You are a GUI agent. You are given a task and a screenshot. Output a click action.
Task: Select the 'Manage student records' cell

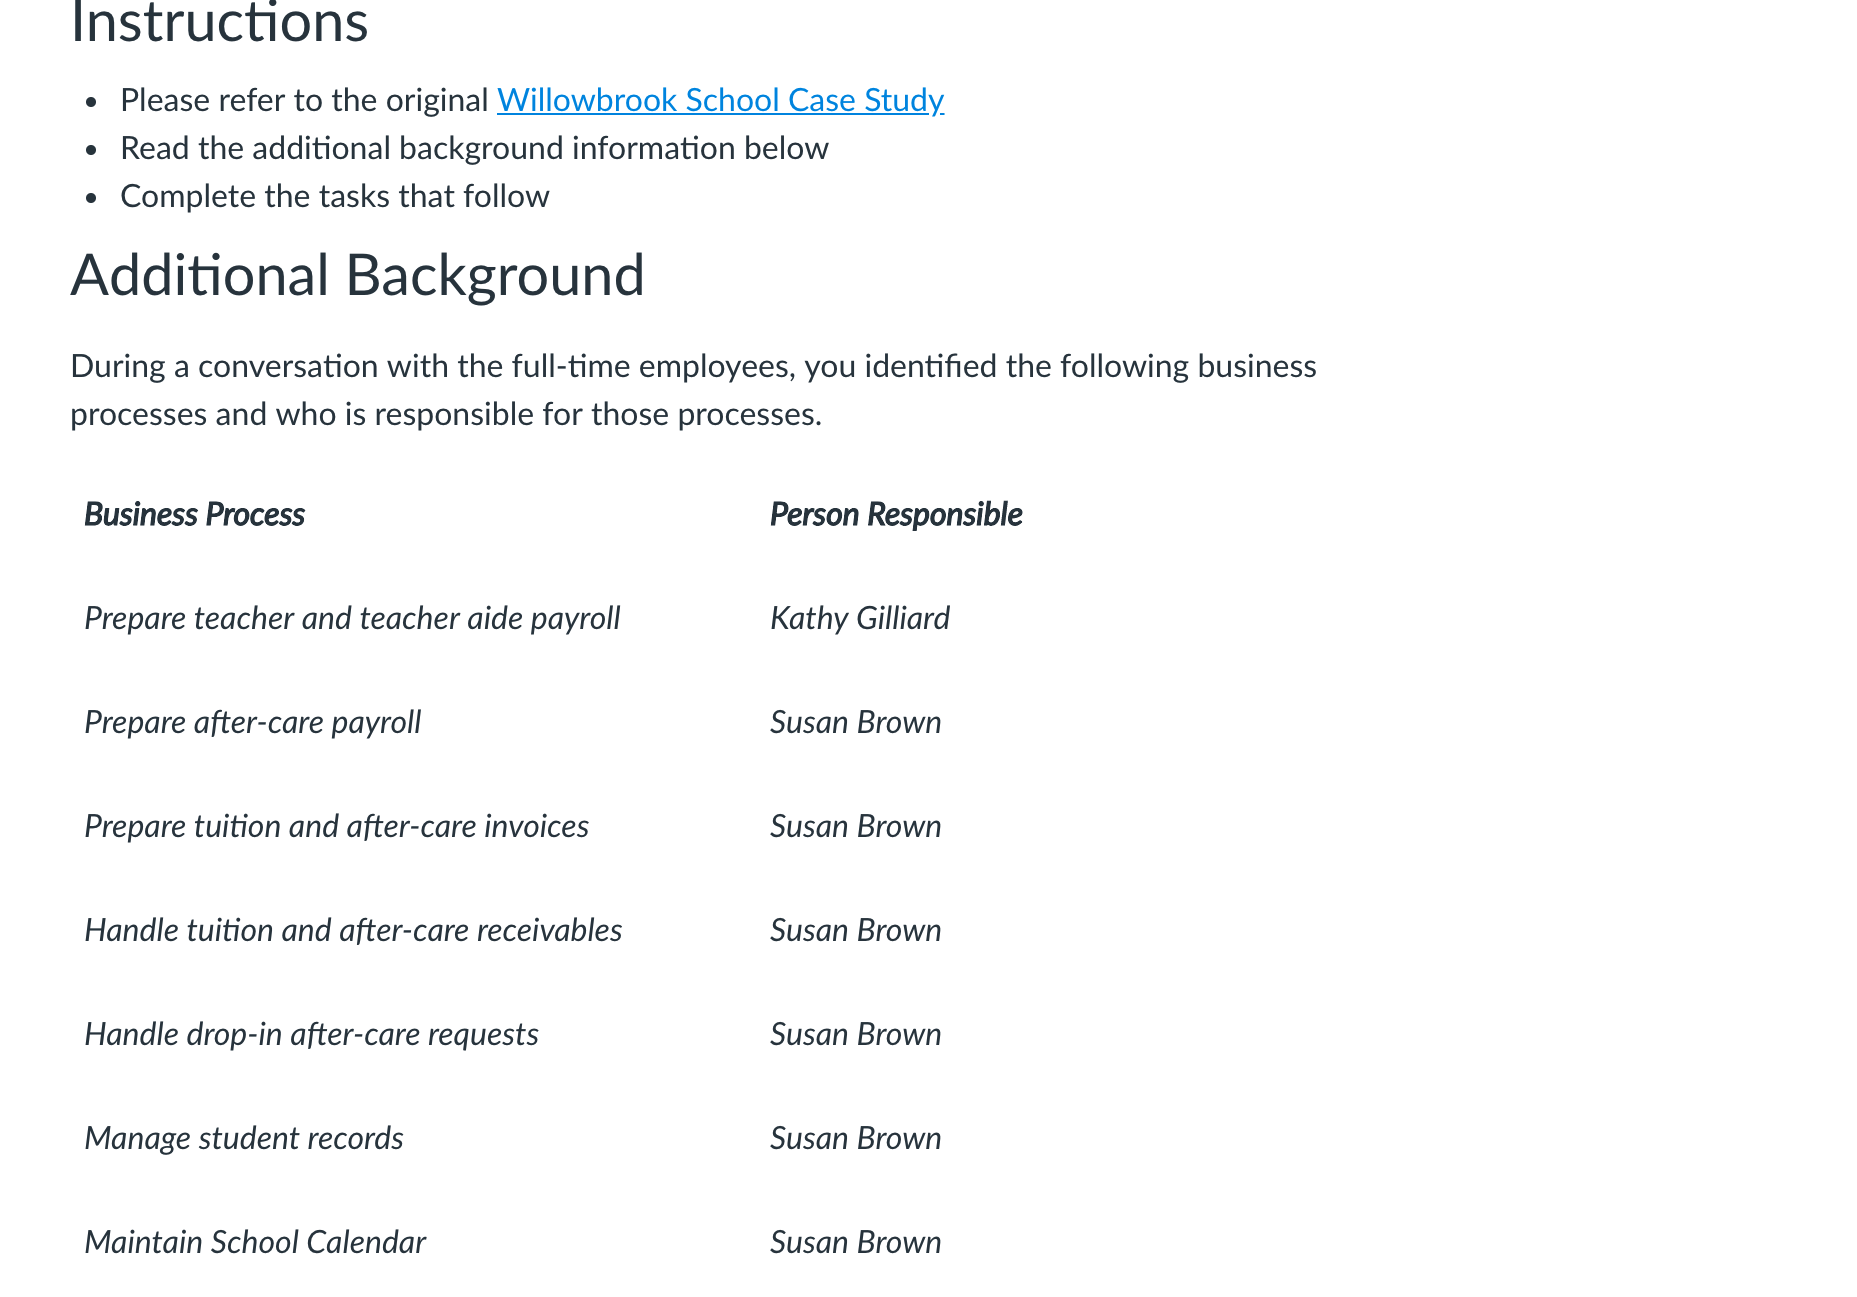click(x=243, y=1138)
